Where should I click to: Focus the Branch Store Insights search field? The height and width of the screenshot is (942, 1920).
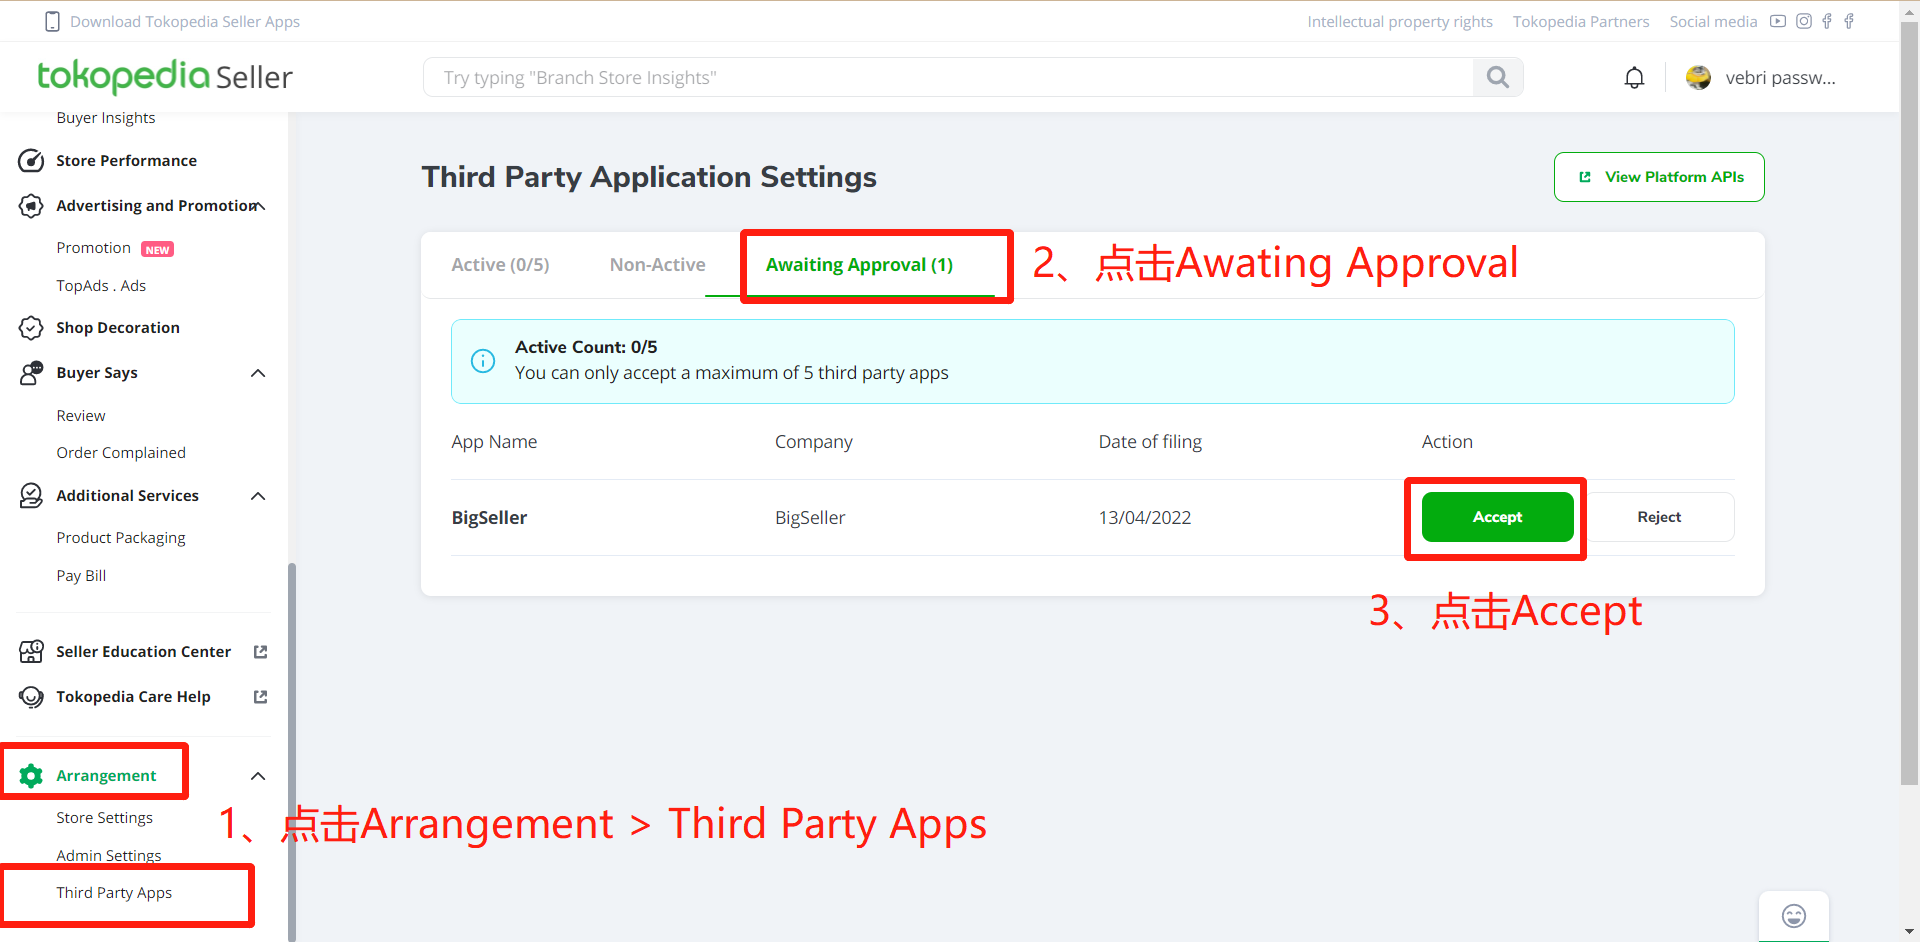(948, 77)
